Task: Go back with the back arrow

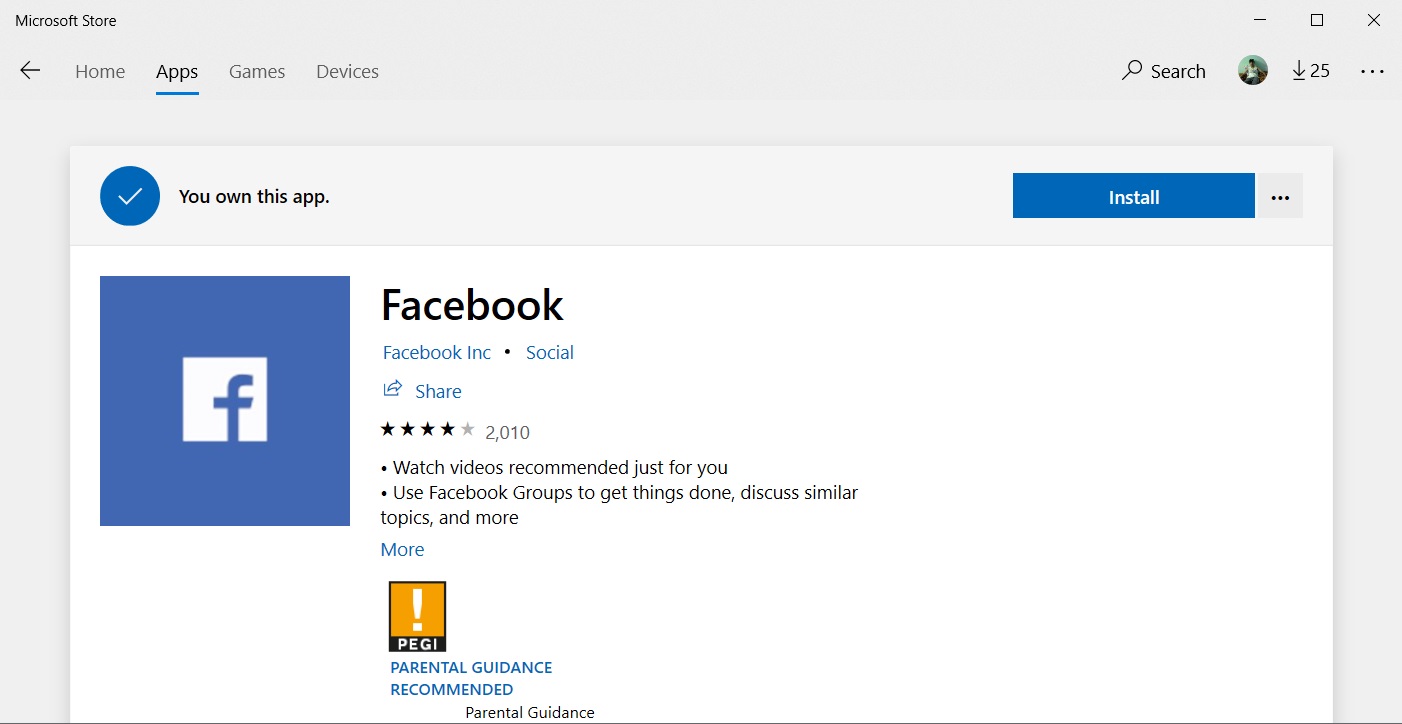Action: [30, 70]
